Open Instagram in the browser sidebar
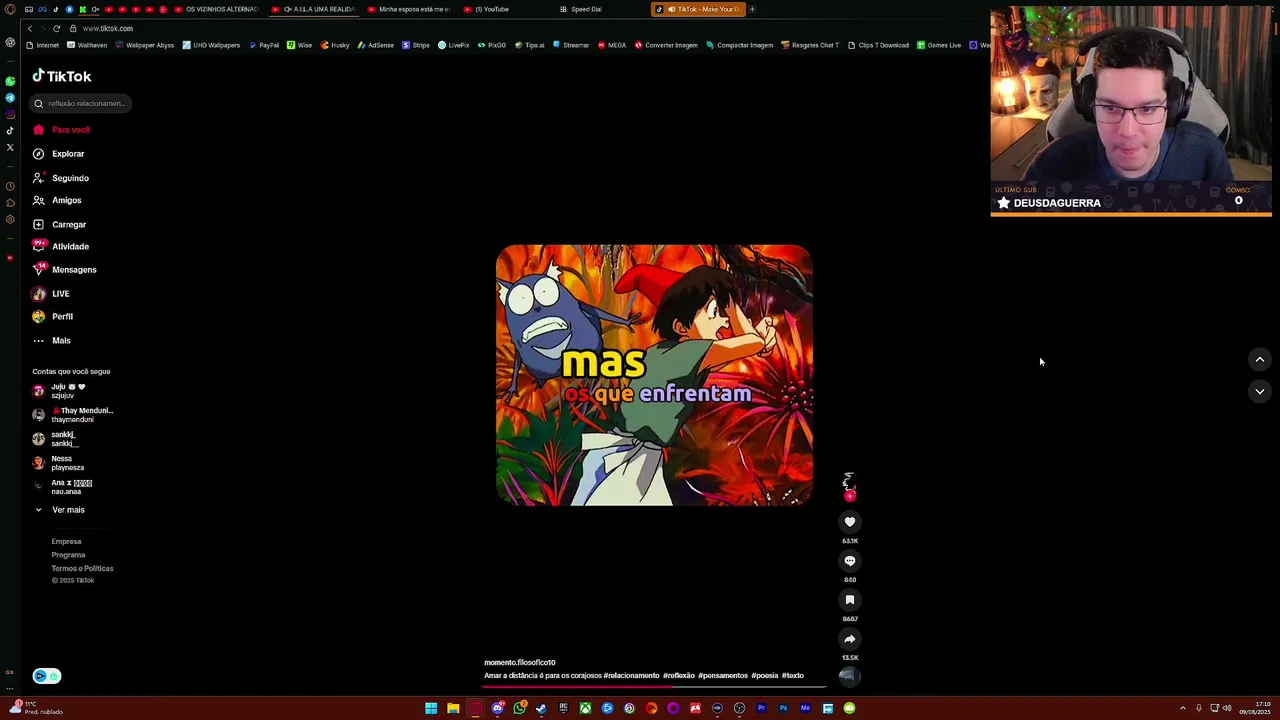The height and width of the screenshot is (720, 1280). pos(10,114)
